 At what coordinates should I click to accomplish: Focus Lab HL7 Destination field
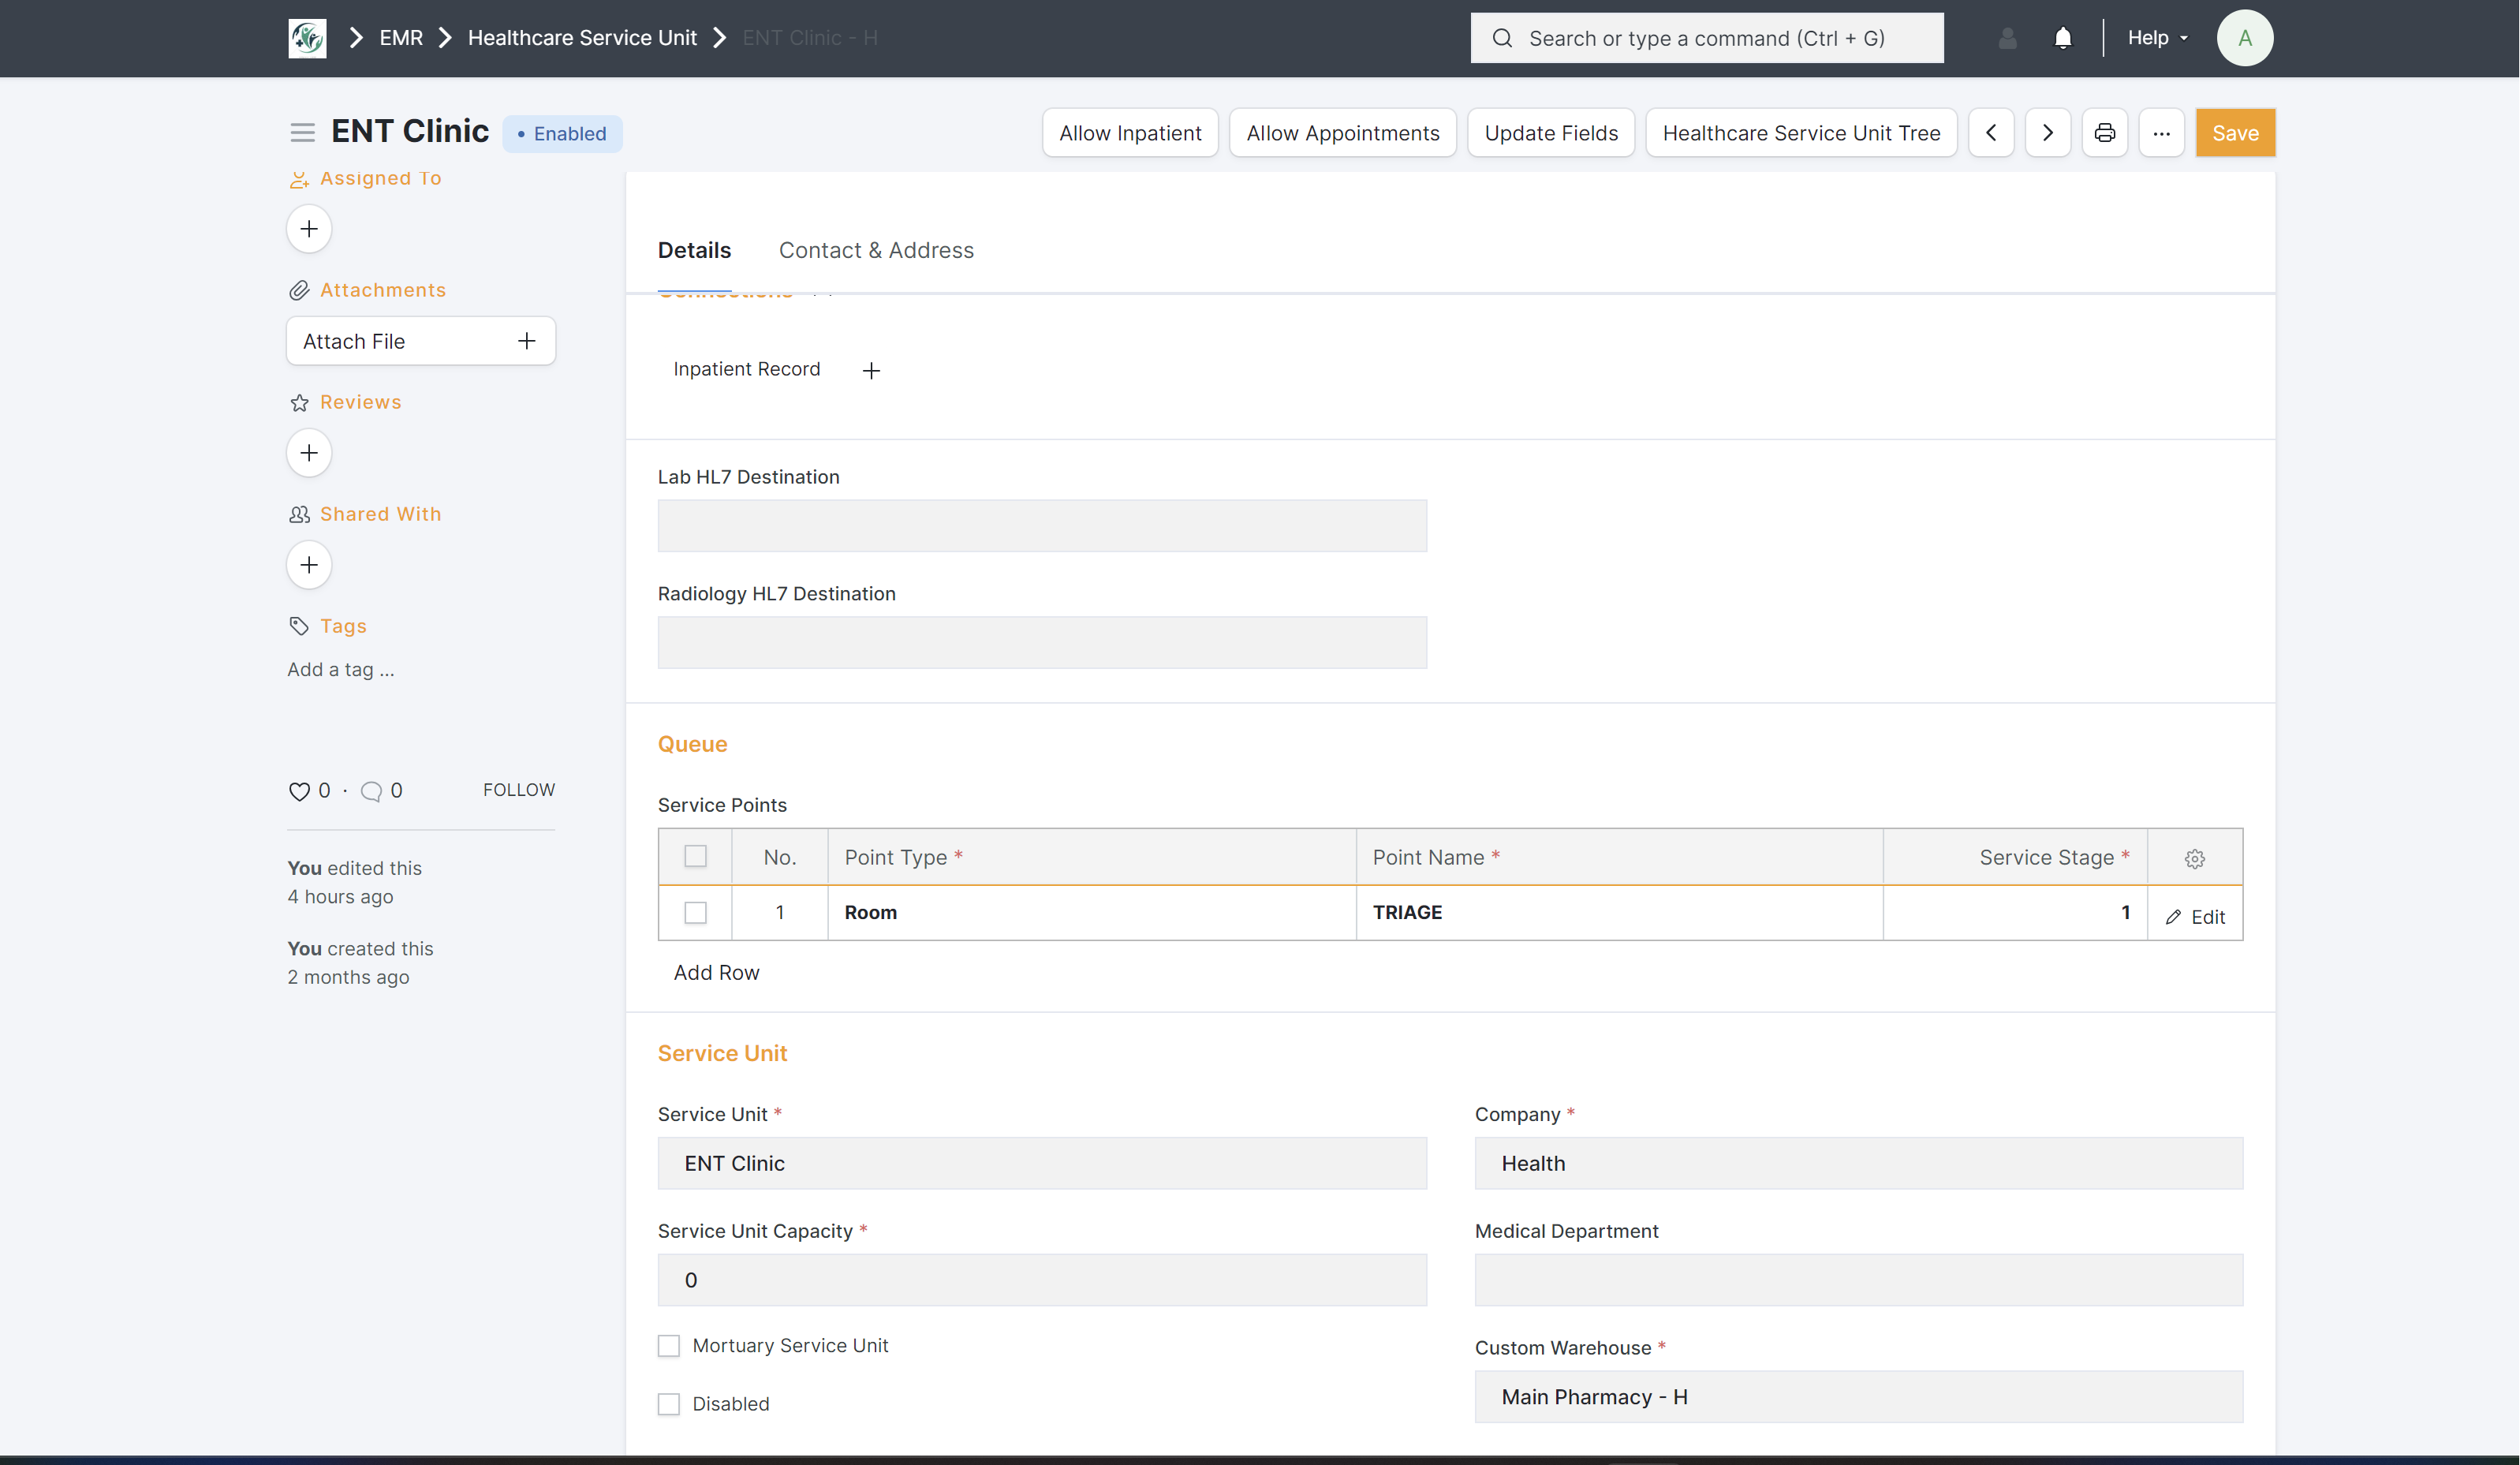1042,526
